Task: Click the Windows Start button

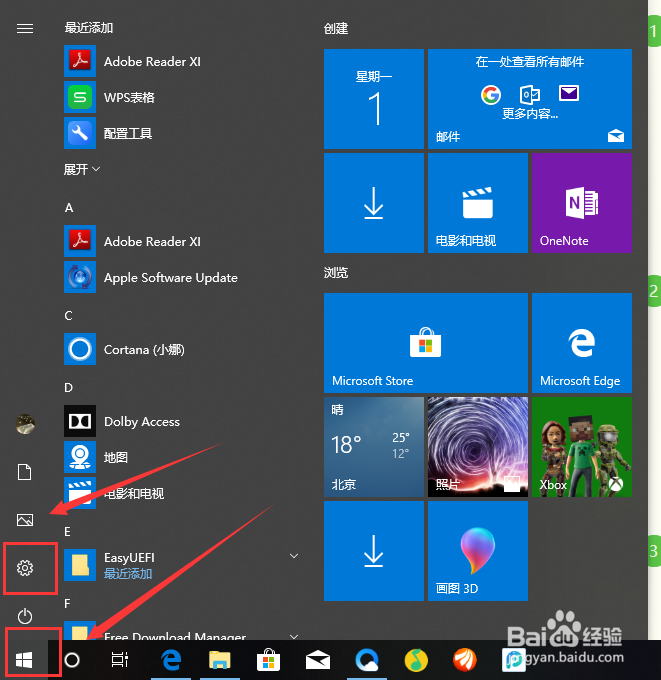Action: click(x=24, y=660)
